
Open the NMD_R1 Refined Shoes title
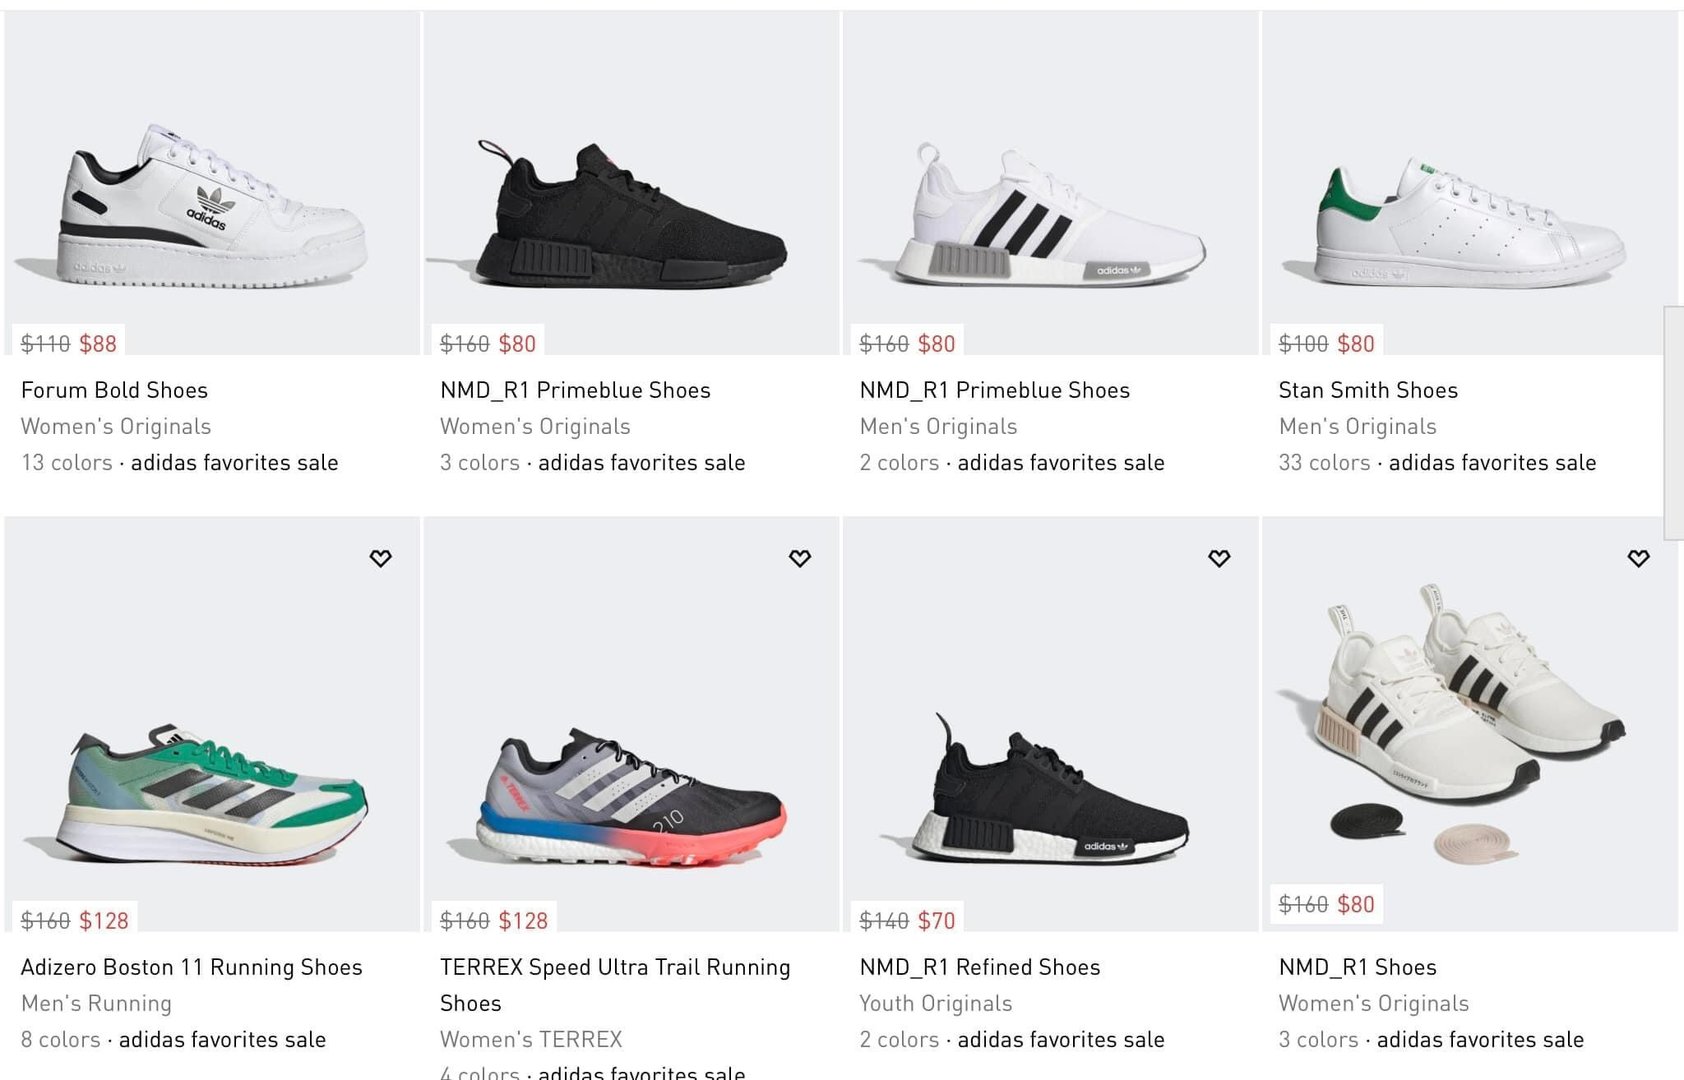tap(980, 967)
